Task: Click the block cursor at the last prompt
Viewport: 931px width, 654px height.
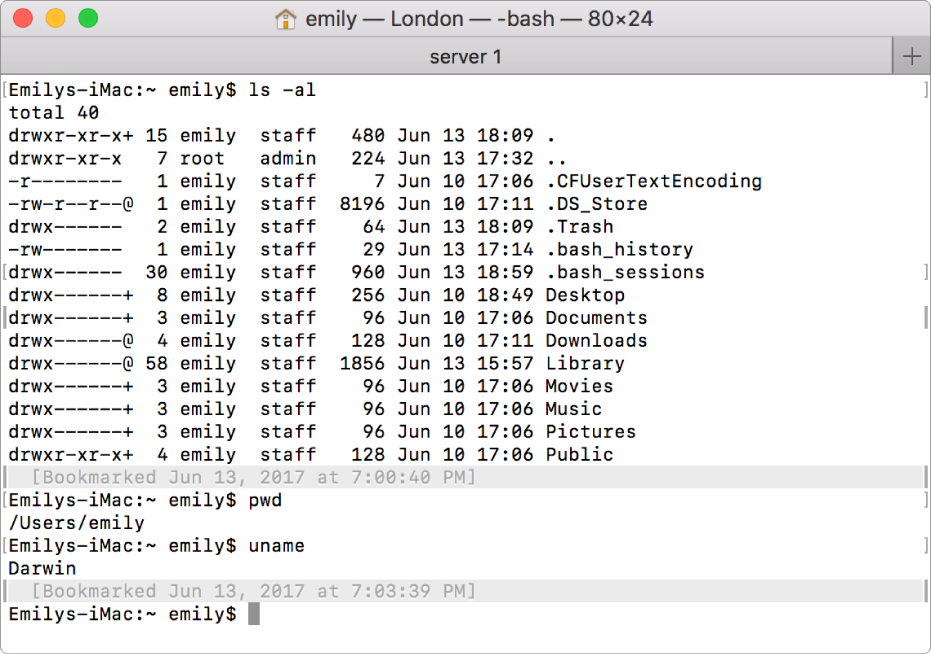Action: (254, 614)
